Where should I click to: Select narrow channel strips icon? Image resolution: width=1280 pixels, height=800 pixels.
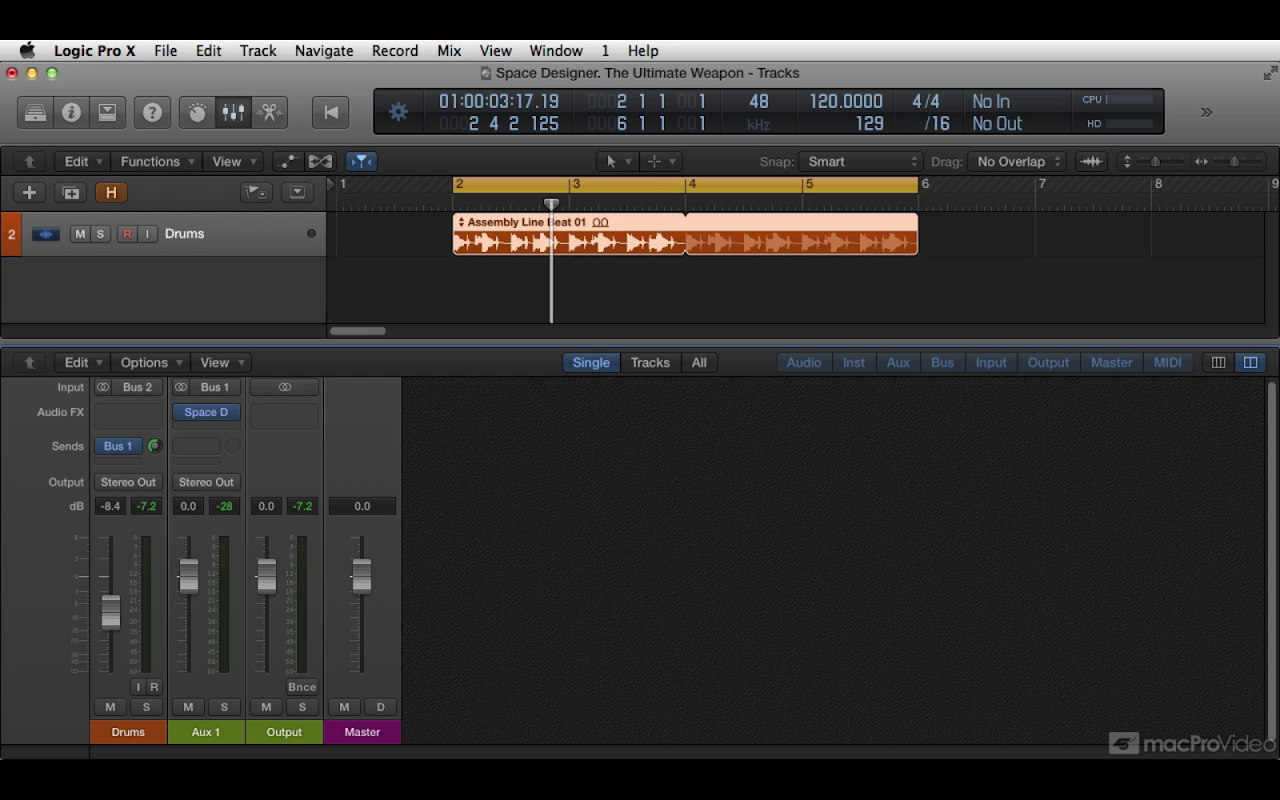[1218, 362]
